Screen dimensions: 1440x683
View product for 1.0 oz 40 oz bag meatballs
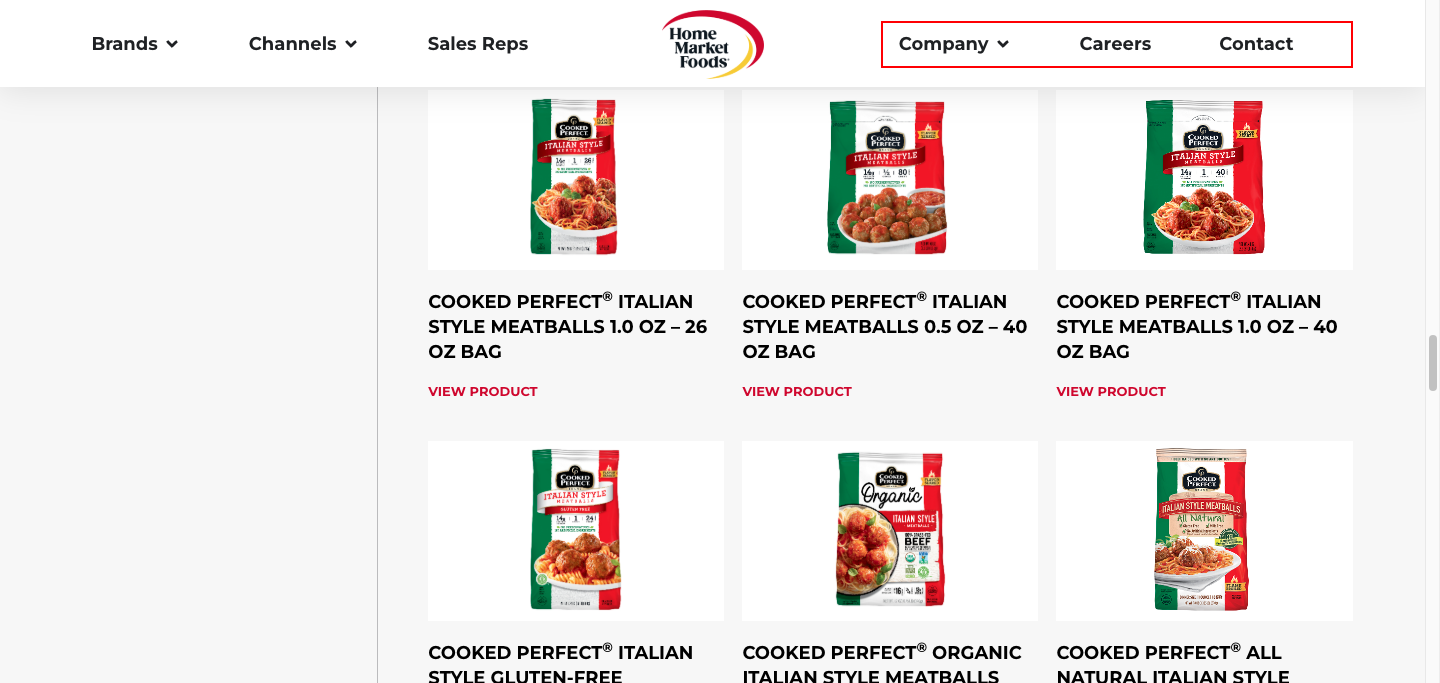click(x=1111, y=392)
